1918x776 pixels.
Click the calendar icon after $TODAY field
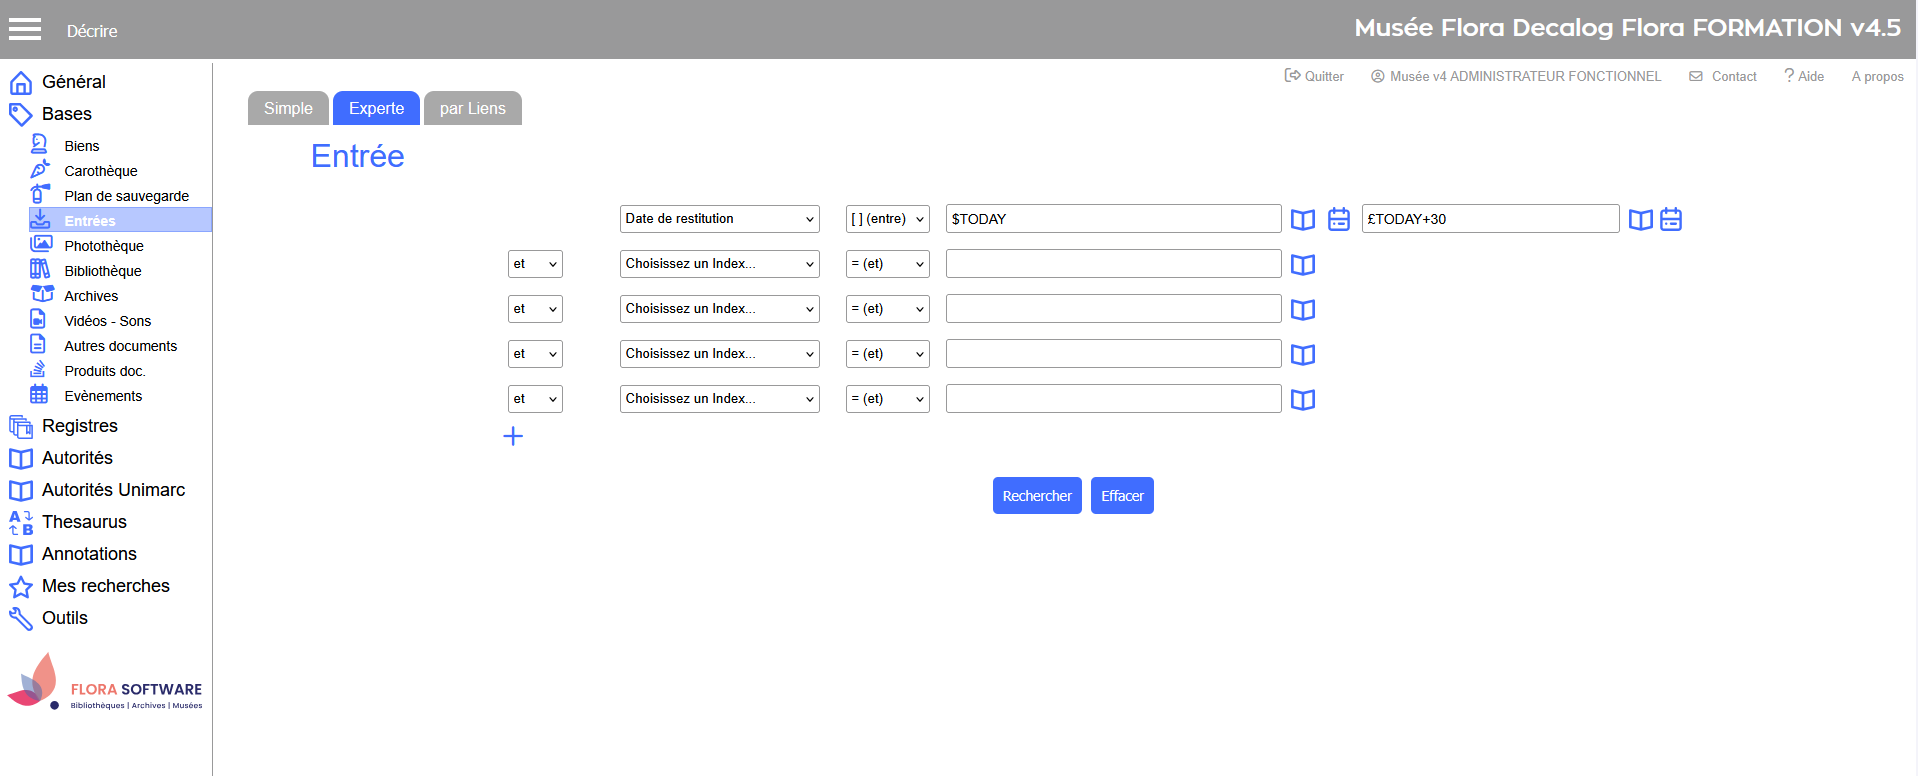tap(1338, 219)
